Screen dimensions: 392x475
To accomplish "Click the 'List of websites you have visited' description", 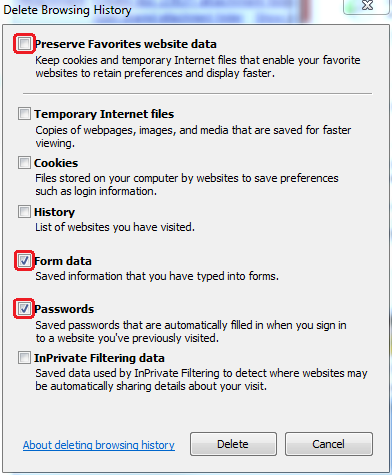I will click(x=115, y=227).
